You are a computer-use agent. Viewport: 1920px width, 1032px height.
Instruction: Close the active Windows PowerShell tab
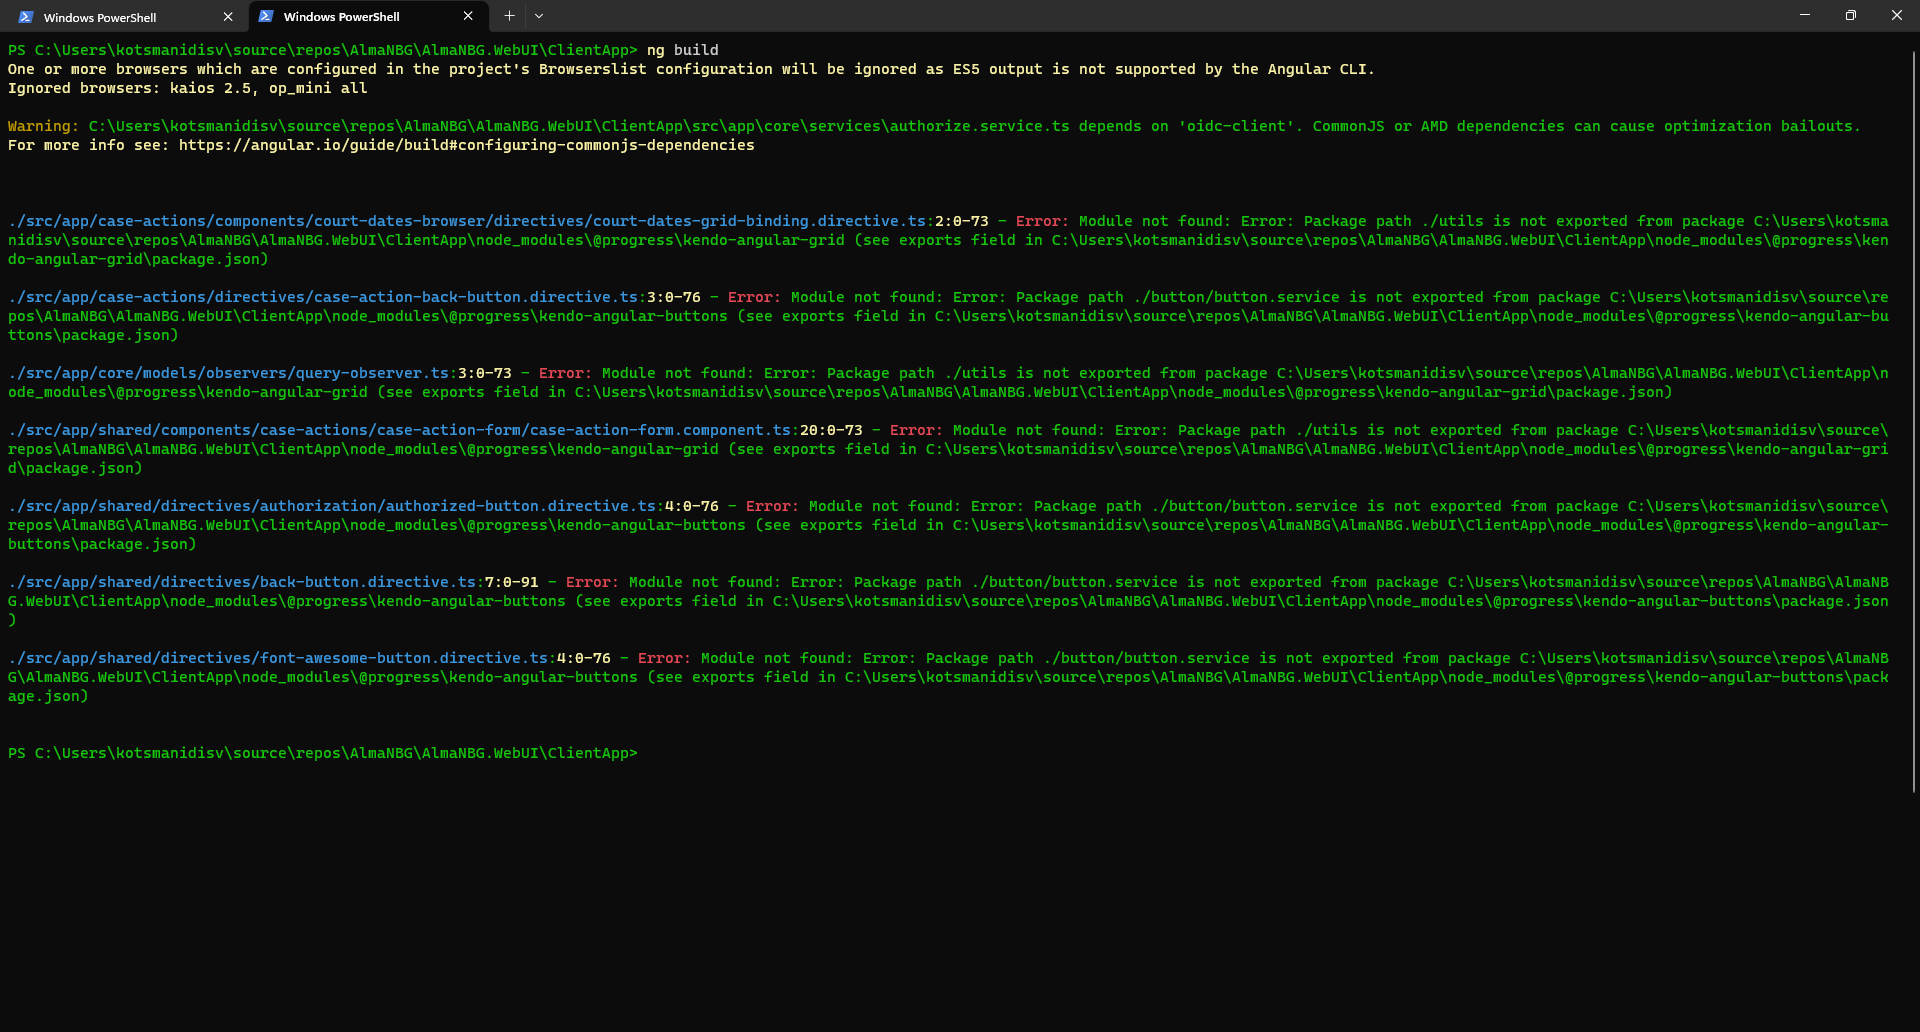468,16
